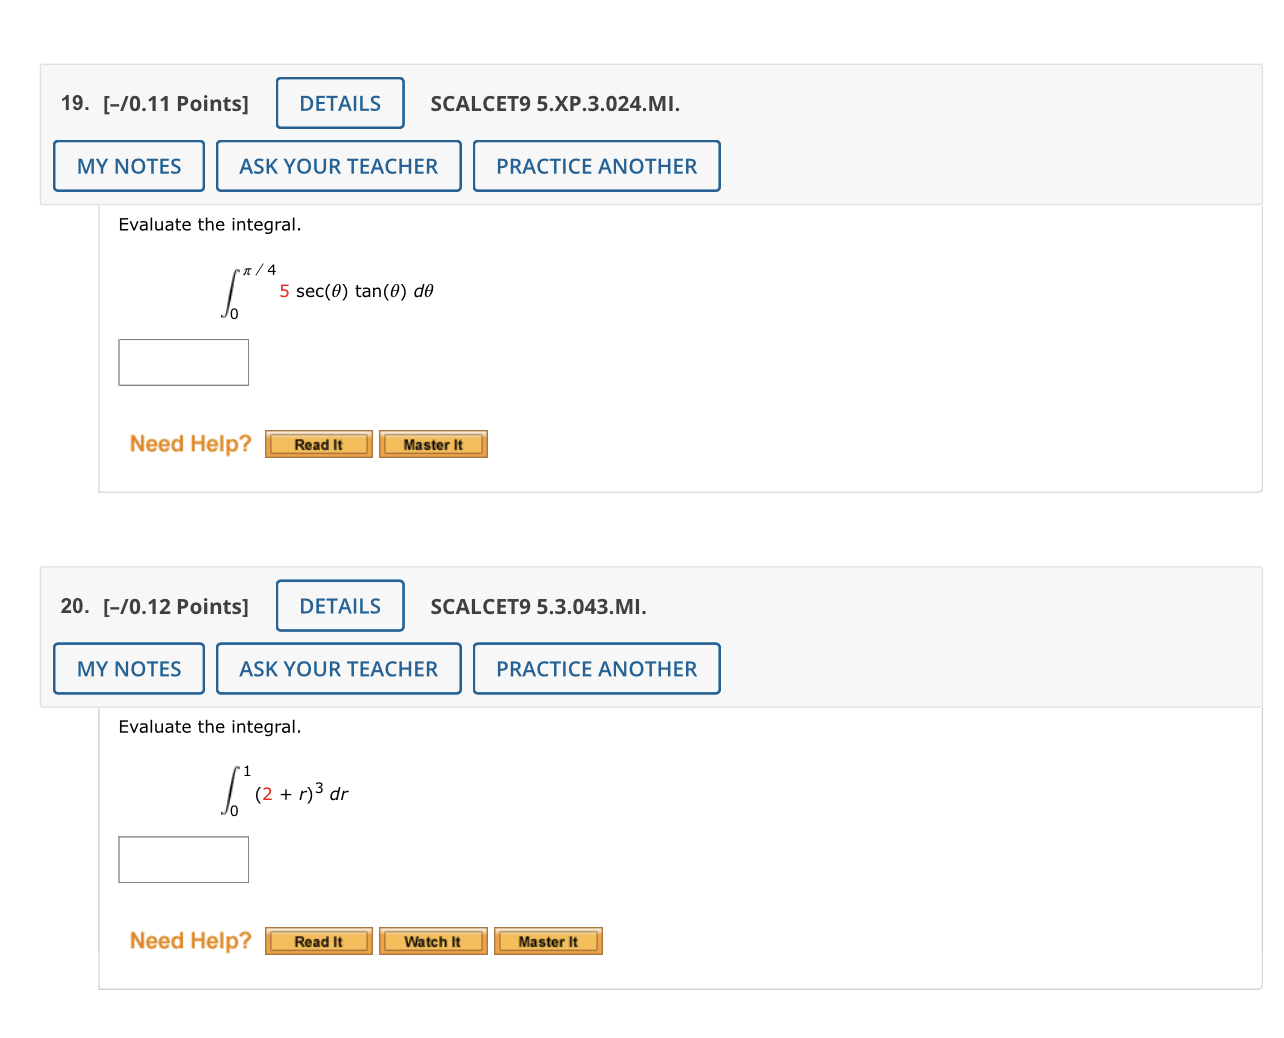This screenshot has width=1284, height=1038.
Task: Click the Need Help? label in question 20
Action: point(191,941)
